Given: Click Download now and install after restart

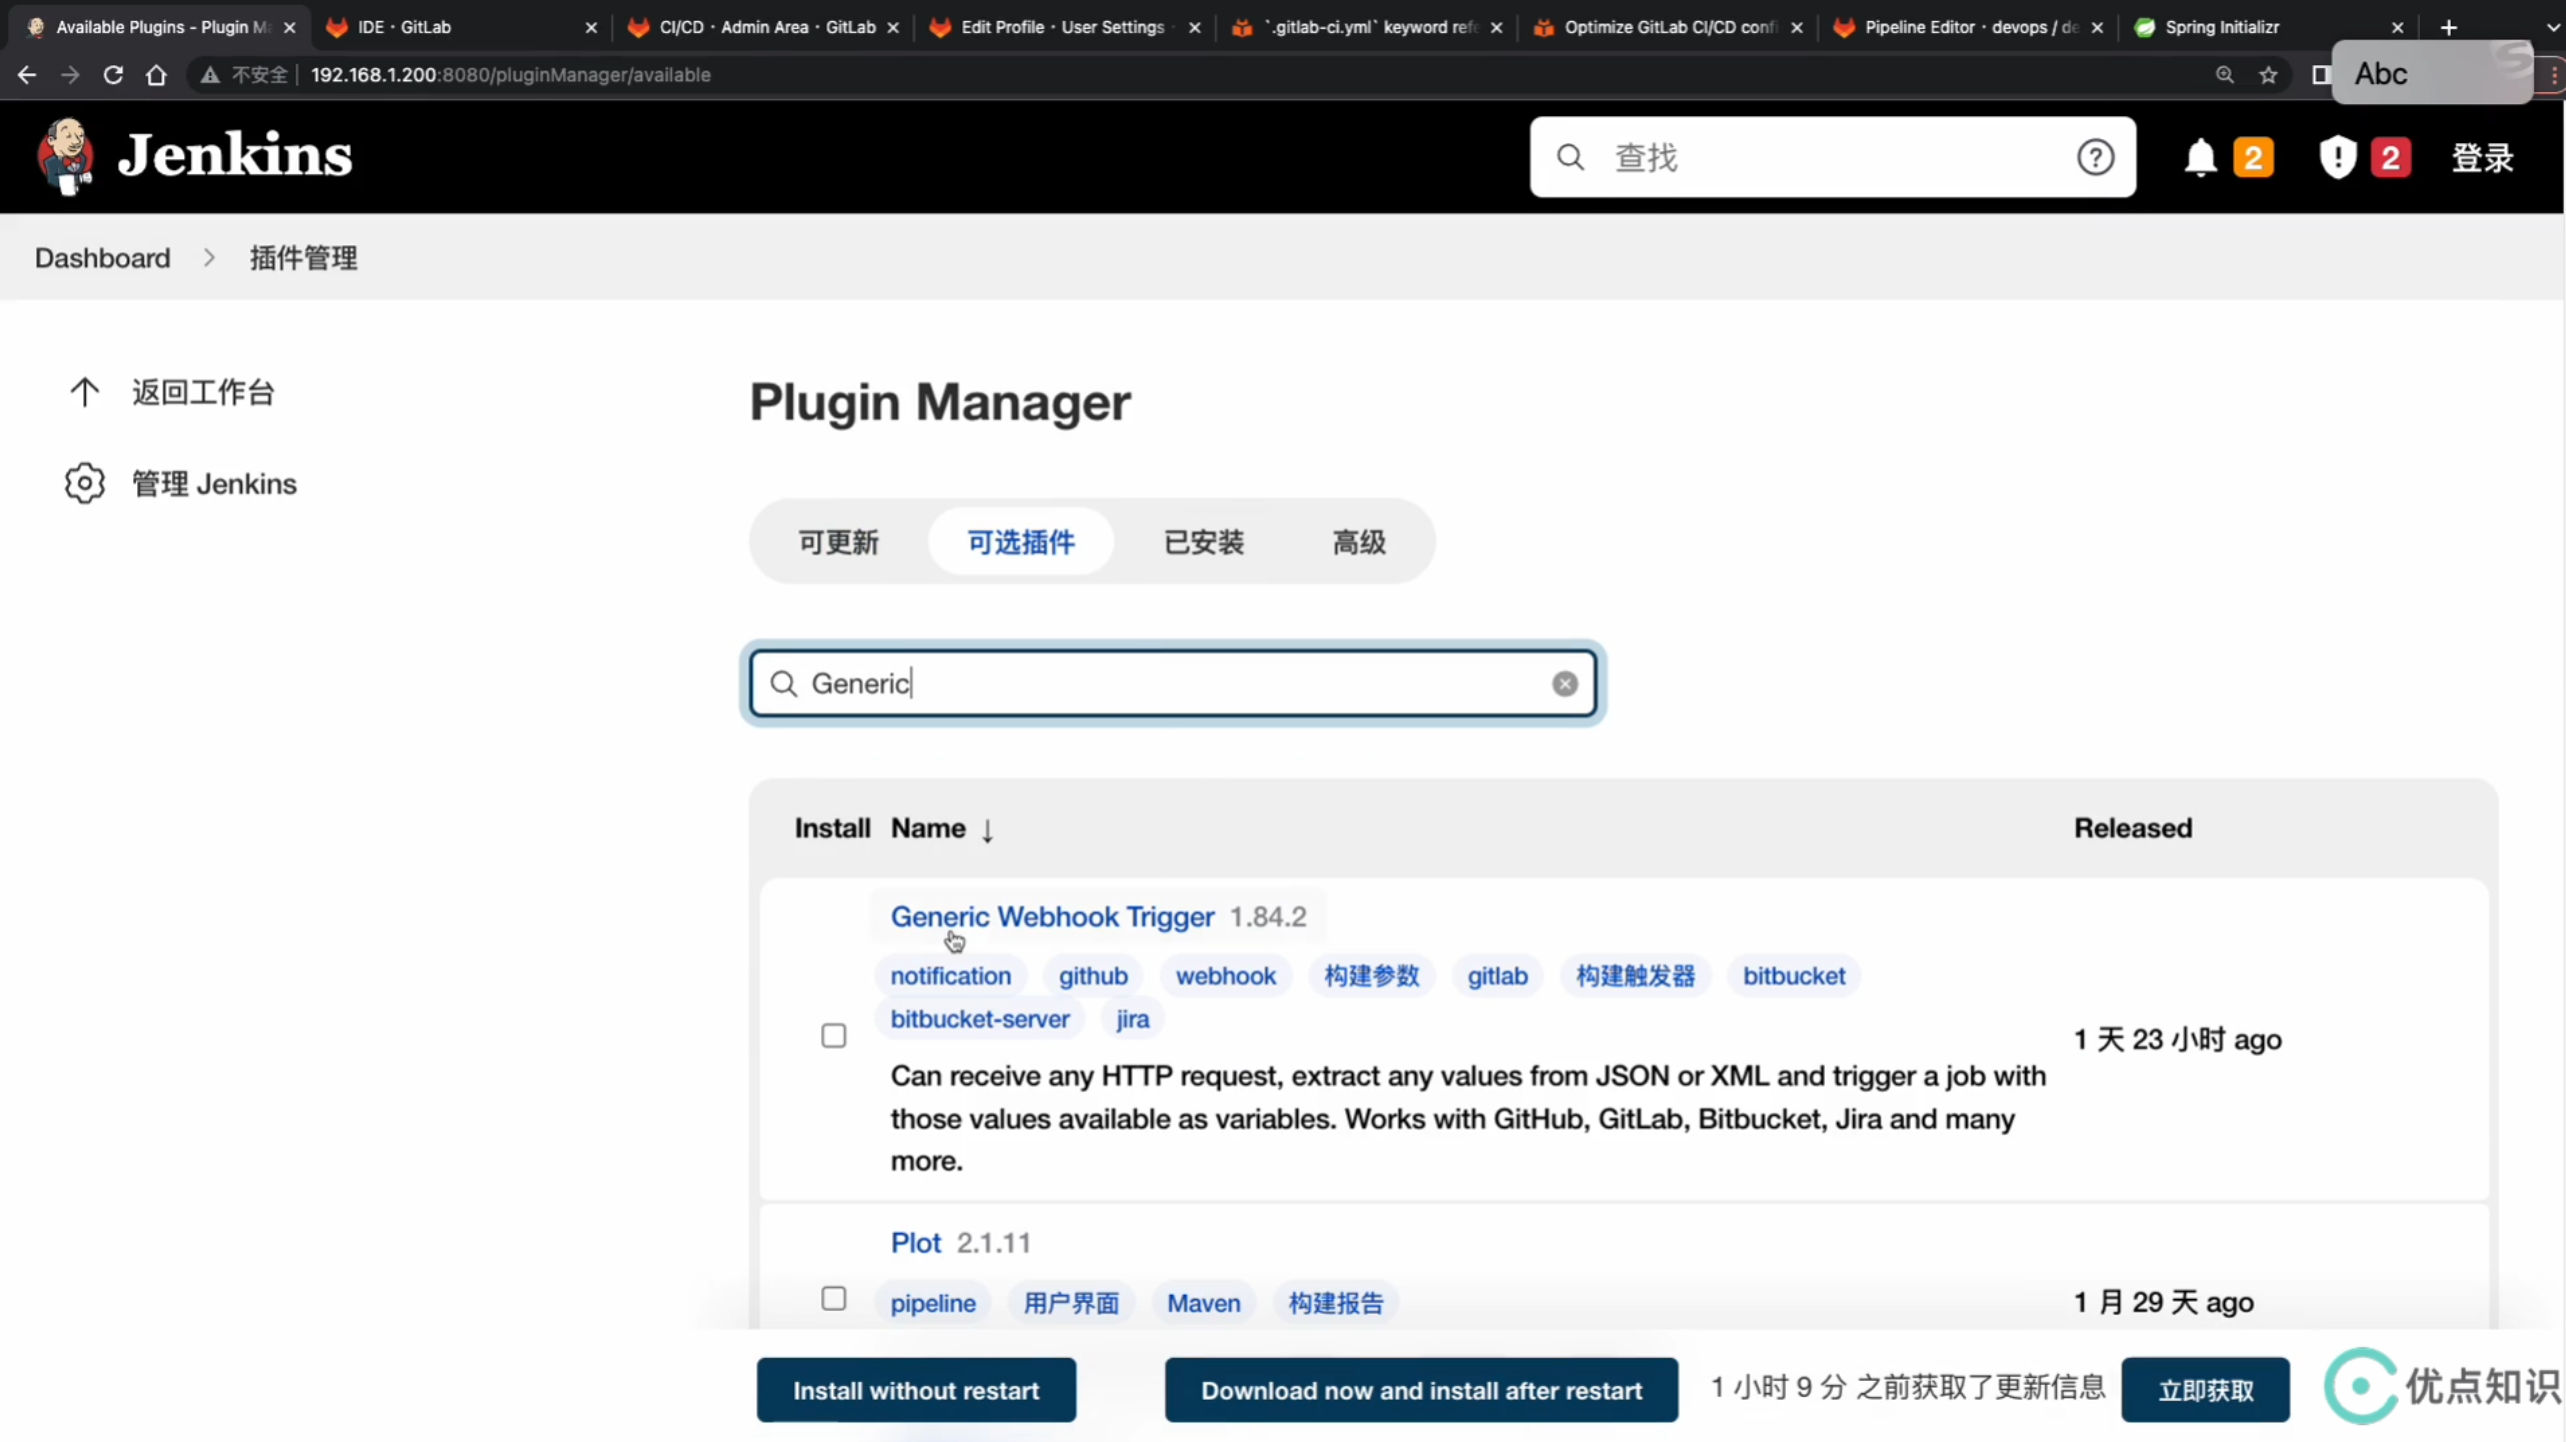Looking at the screenshot, I should point(1421,1390).
